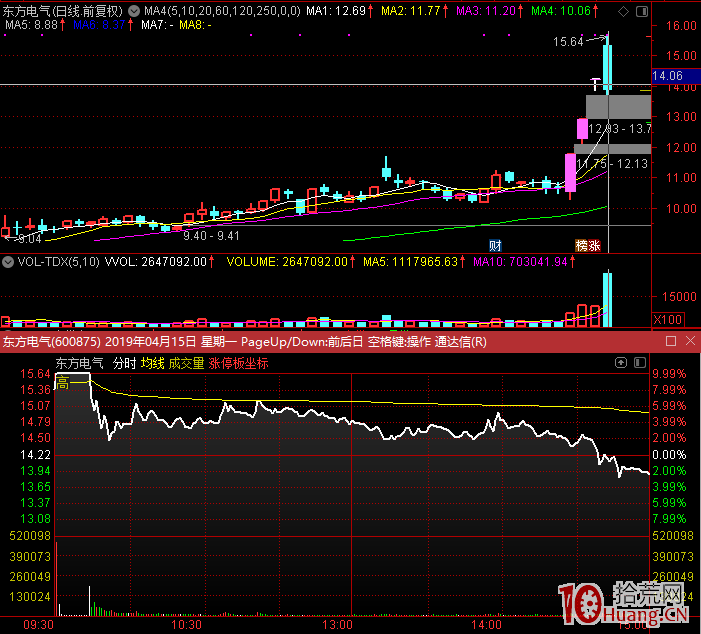Close the 东方电气 分时 window

coord(690,341)
